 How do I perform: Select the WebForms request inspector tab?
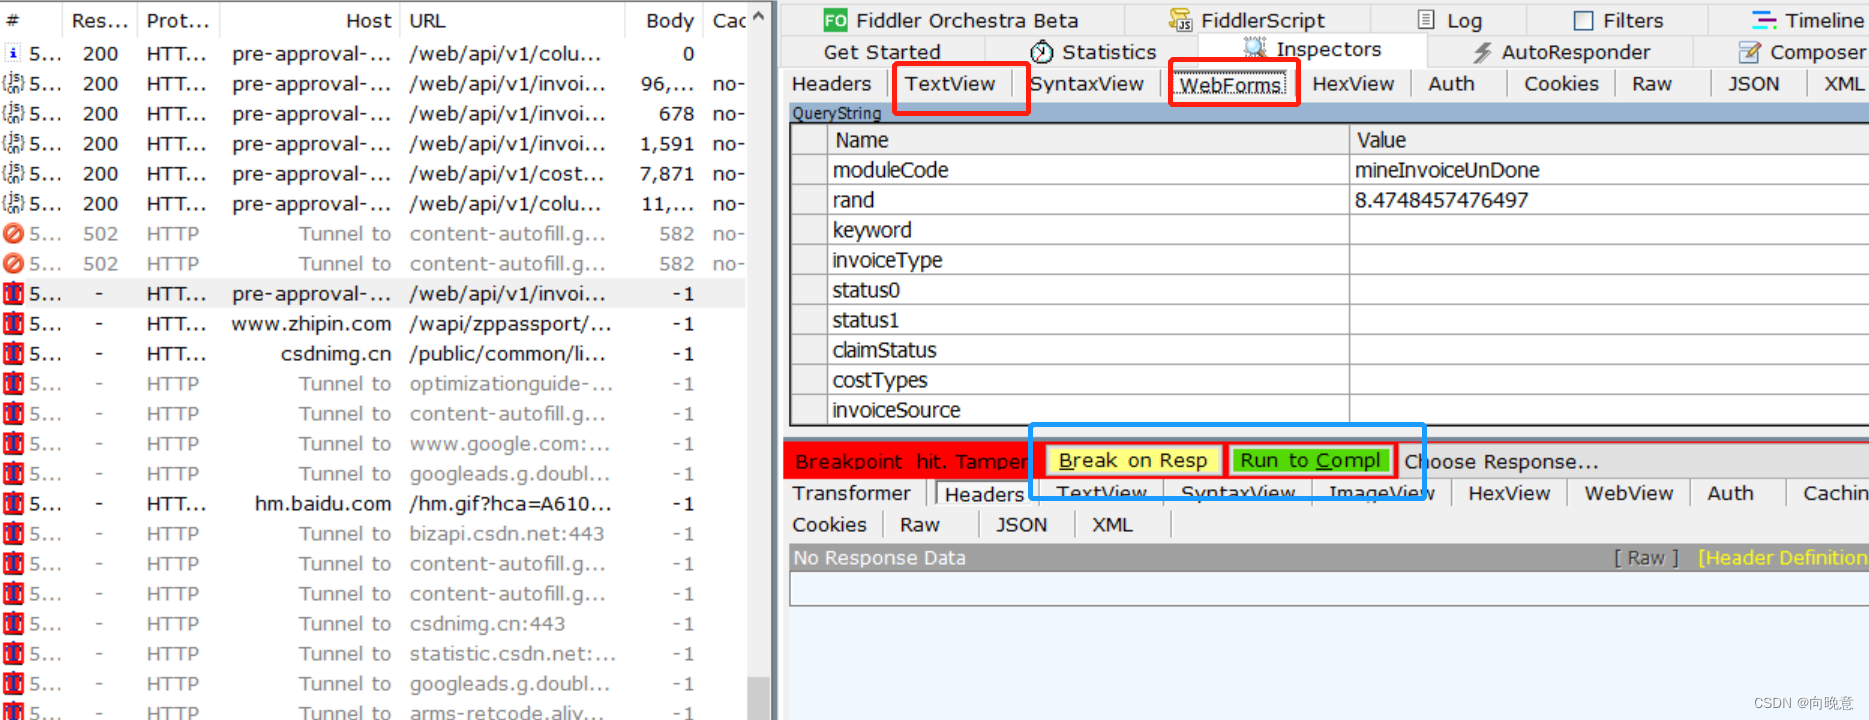(x=1230, y=85)
